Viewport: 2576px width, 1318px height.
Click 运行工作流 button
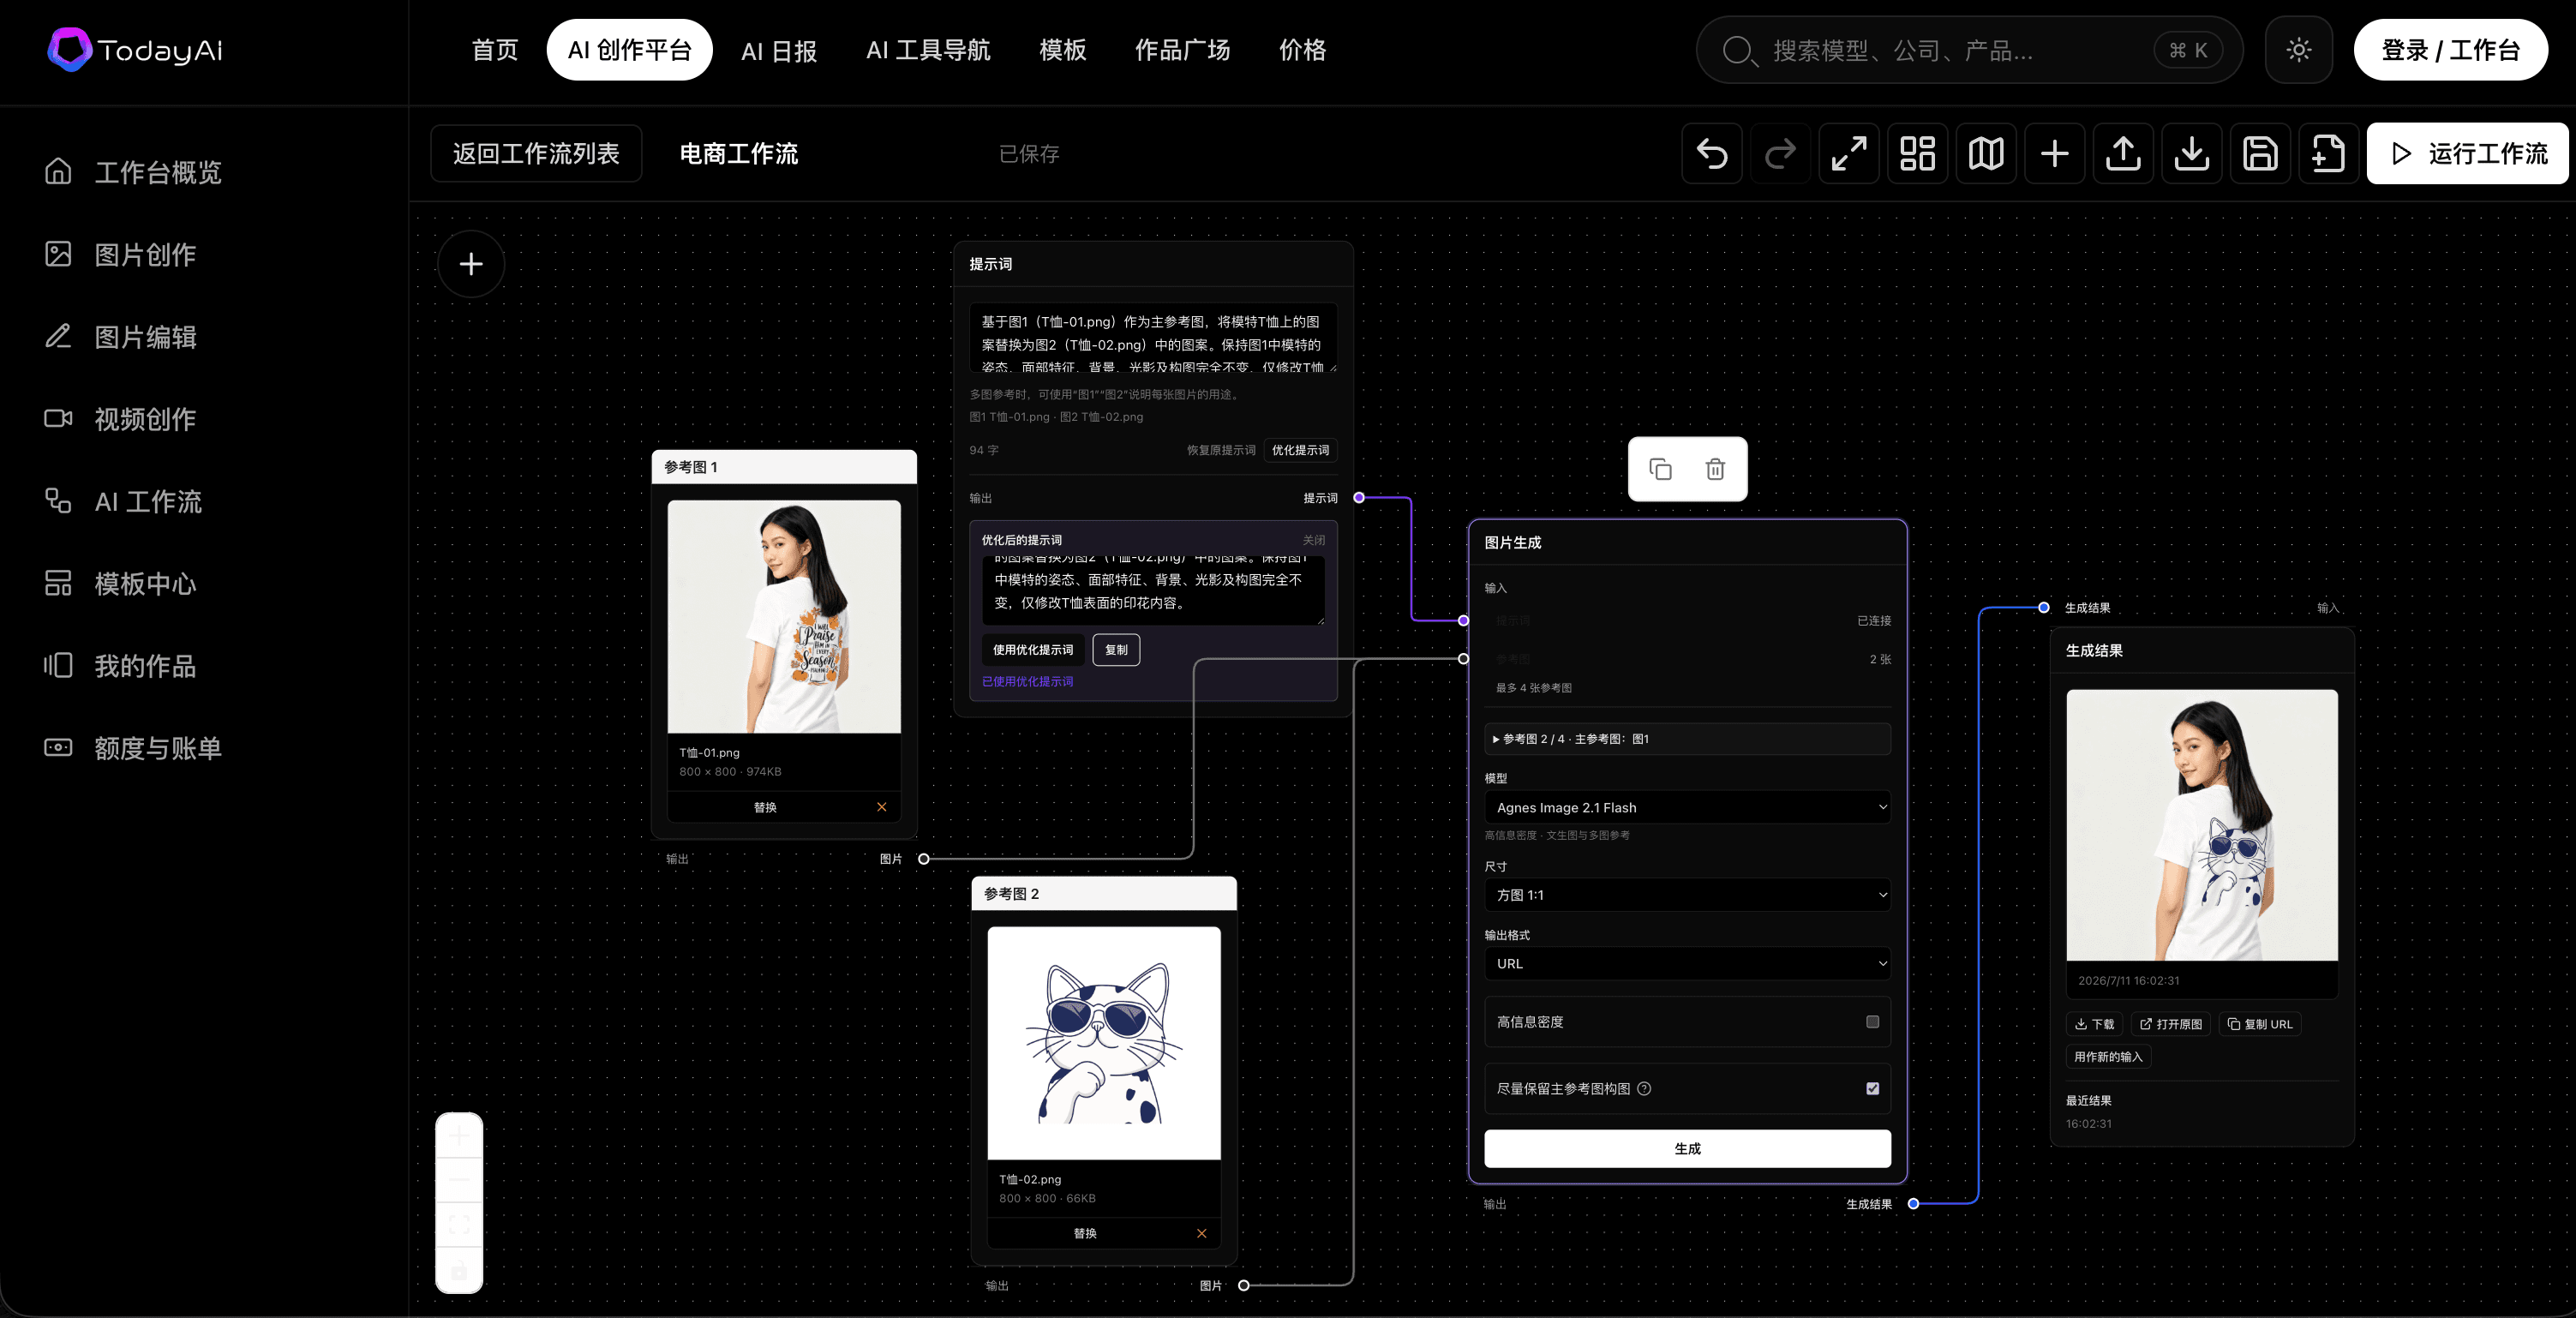click(2467, 154)
